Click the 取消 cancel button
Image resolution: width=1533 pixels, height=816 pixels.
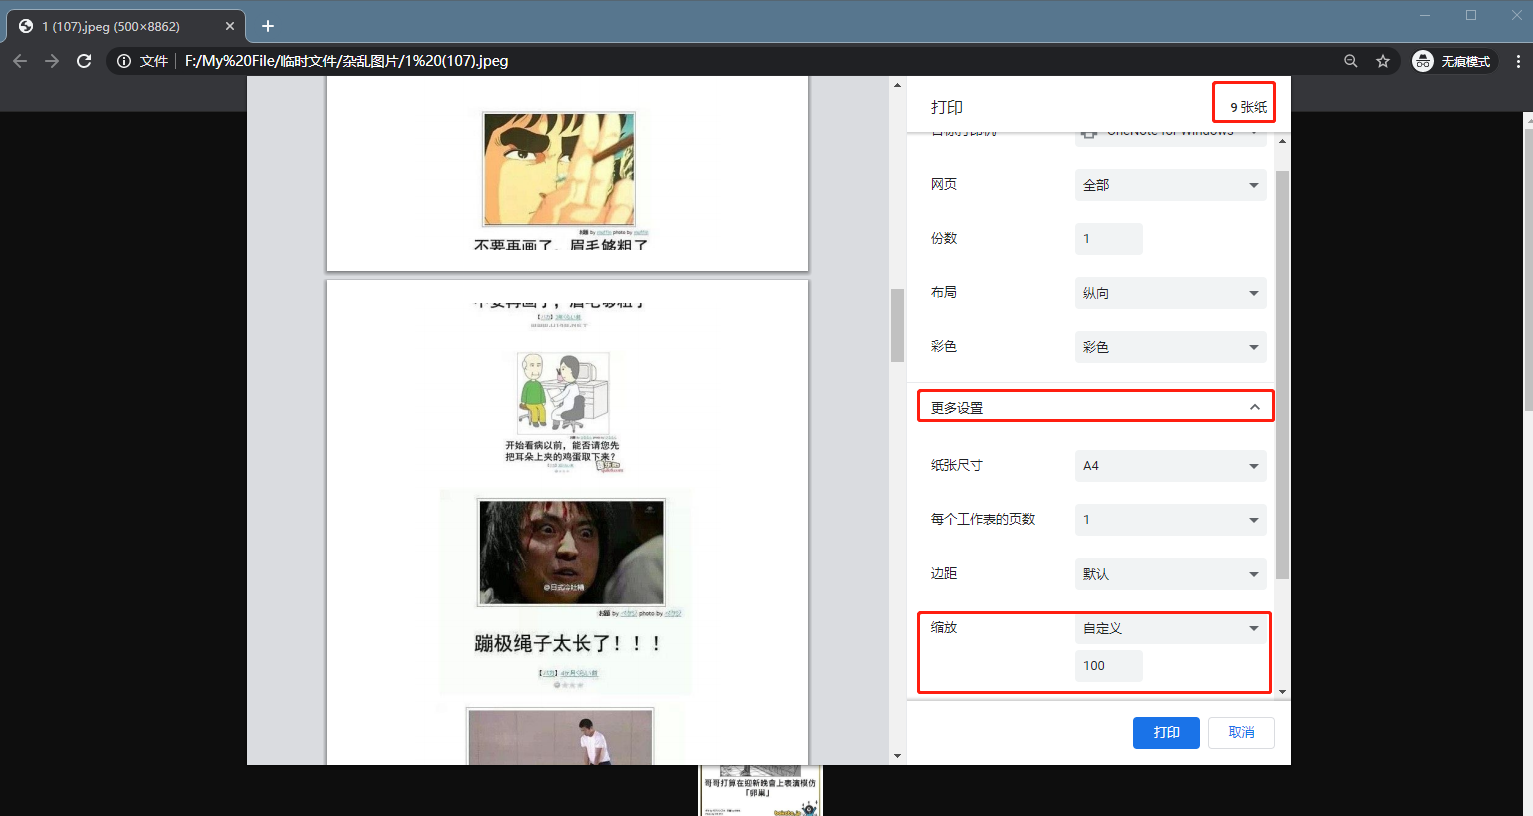click(1241, 732)
